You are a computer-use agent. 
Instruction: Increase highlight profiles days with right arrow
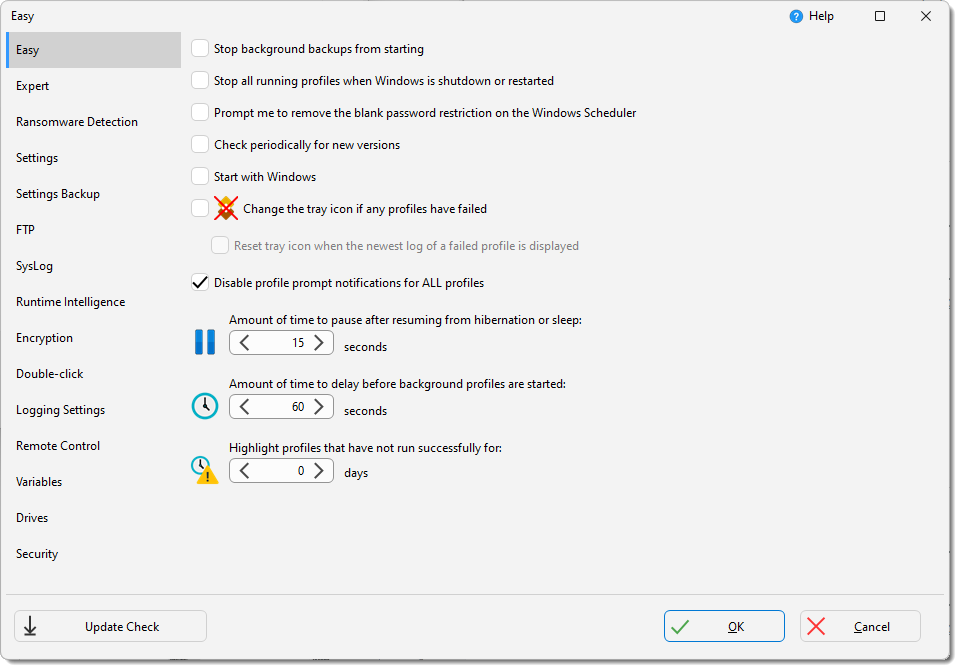click(x=318, y=470)
